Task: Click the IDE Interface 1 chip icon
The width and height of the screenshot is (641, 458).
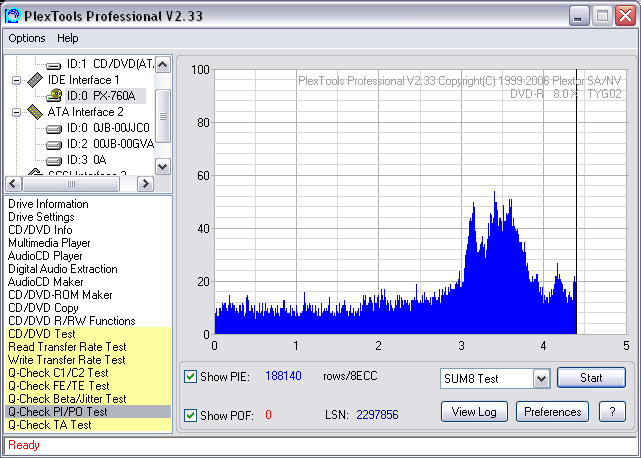Action: [x=35, y=80]
